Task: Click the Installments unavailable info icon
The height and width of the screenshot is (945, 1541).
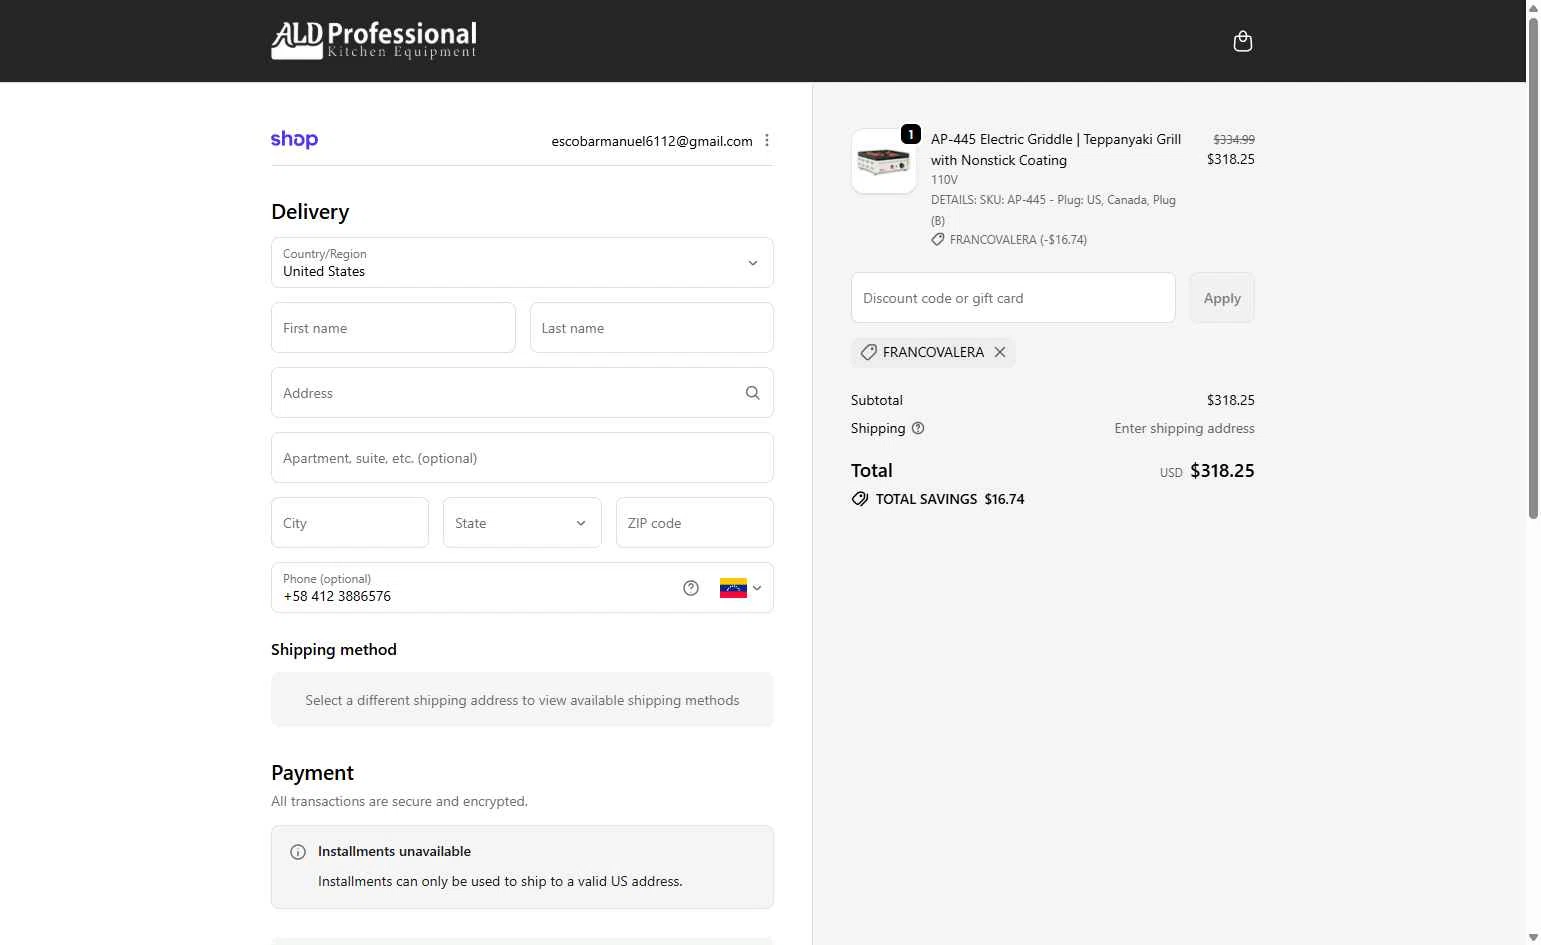Action: 298,852
